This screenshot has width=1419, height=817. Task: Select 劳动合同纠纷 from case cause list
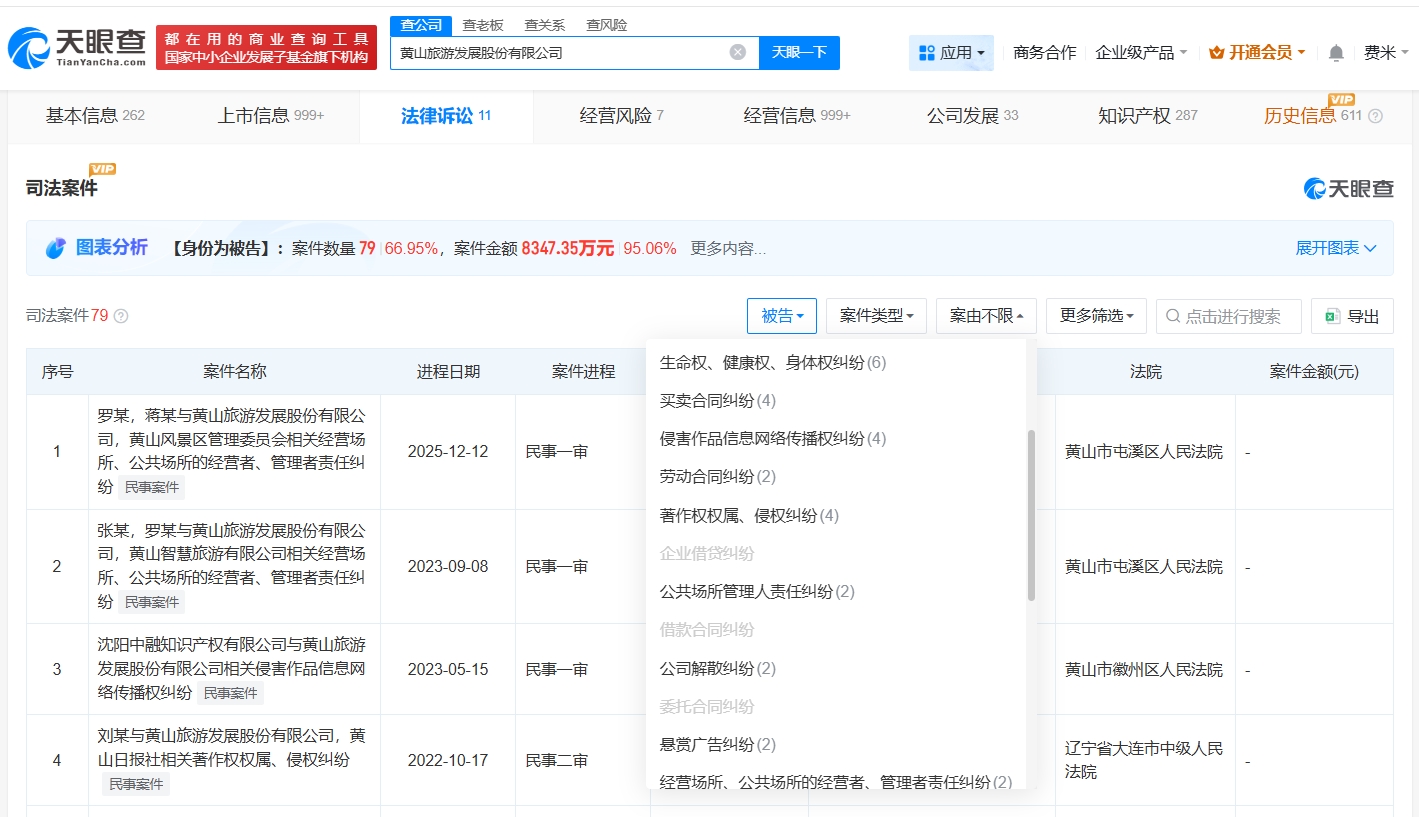tap(717, 477)
